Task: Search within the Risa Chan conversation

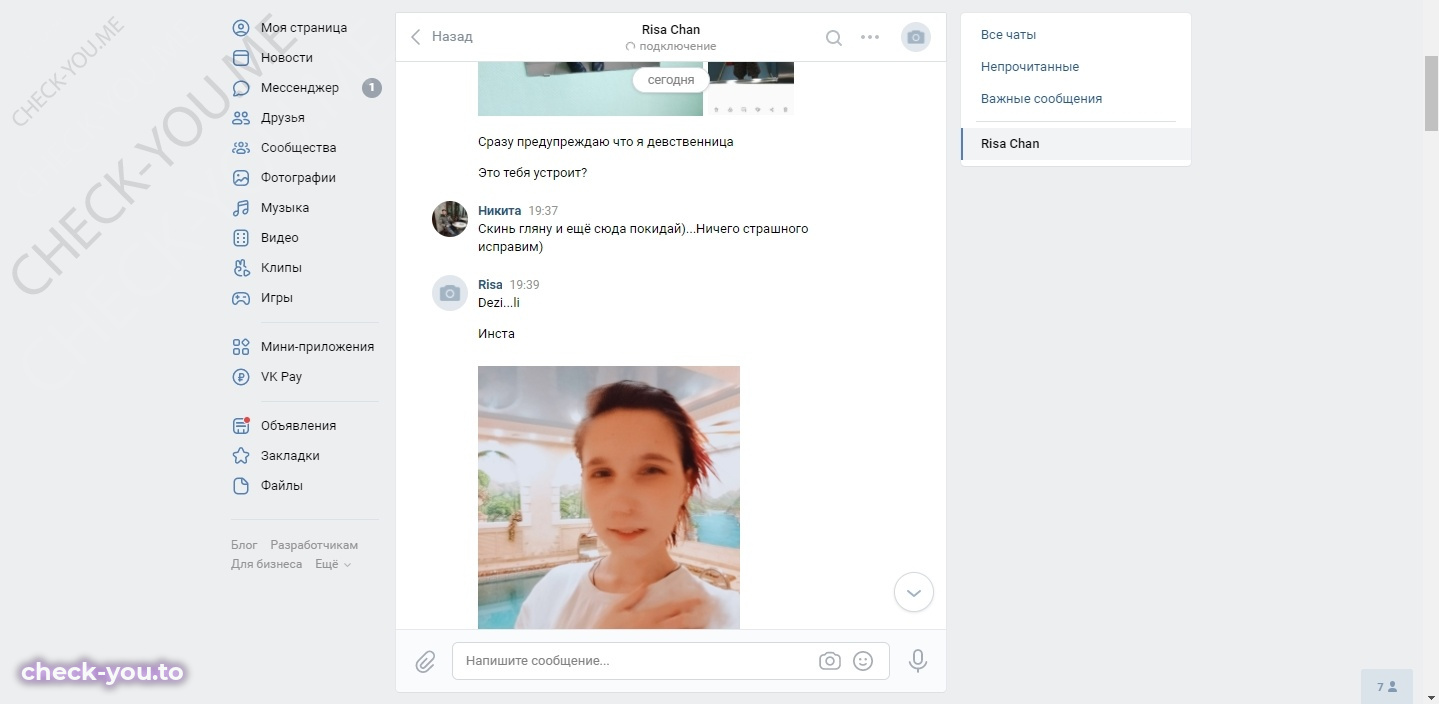Action: (834, 37)
